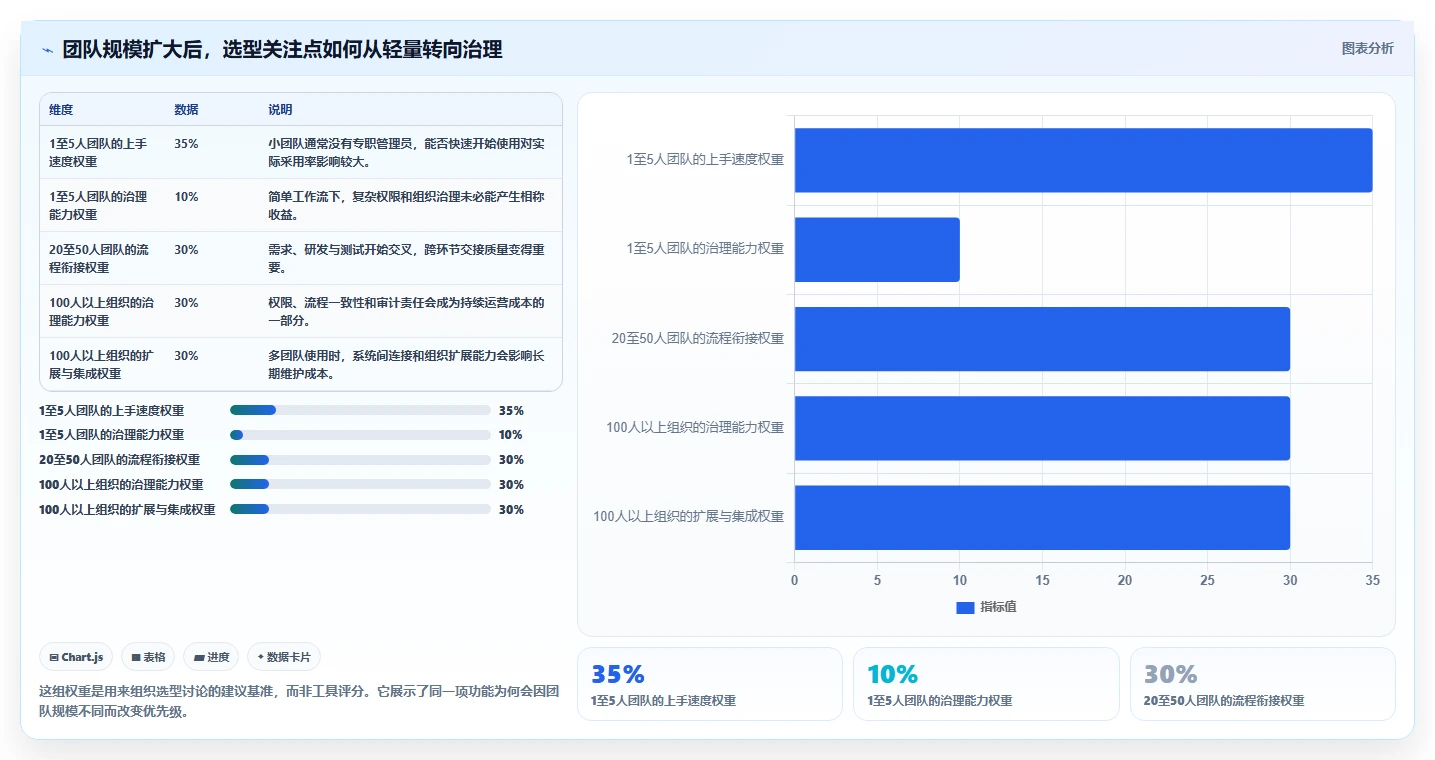
Task: Click the chart bar for 100人以上组织的扩展与集成权重
Action: [x=1042, y=517]
